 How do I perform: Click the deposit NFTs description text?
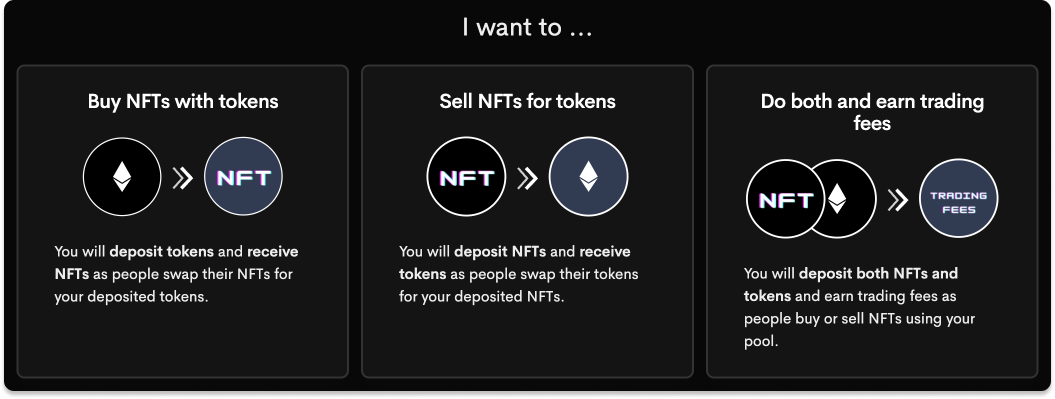(518, 274)
